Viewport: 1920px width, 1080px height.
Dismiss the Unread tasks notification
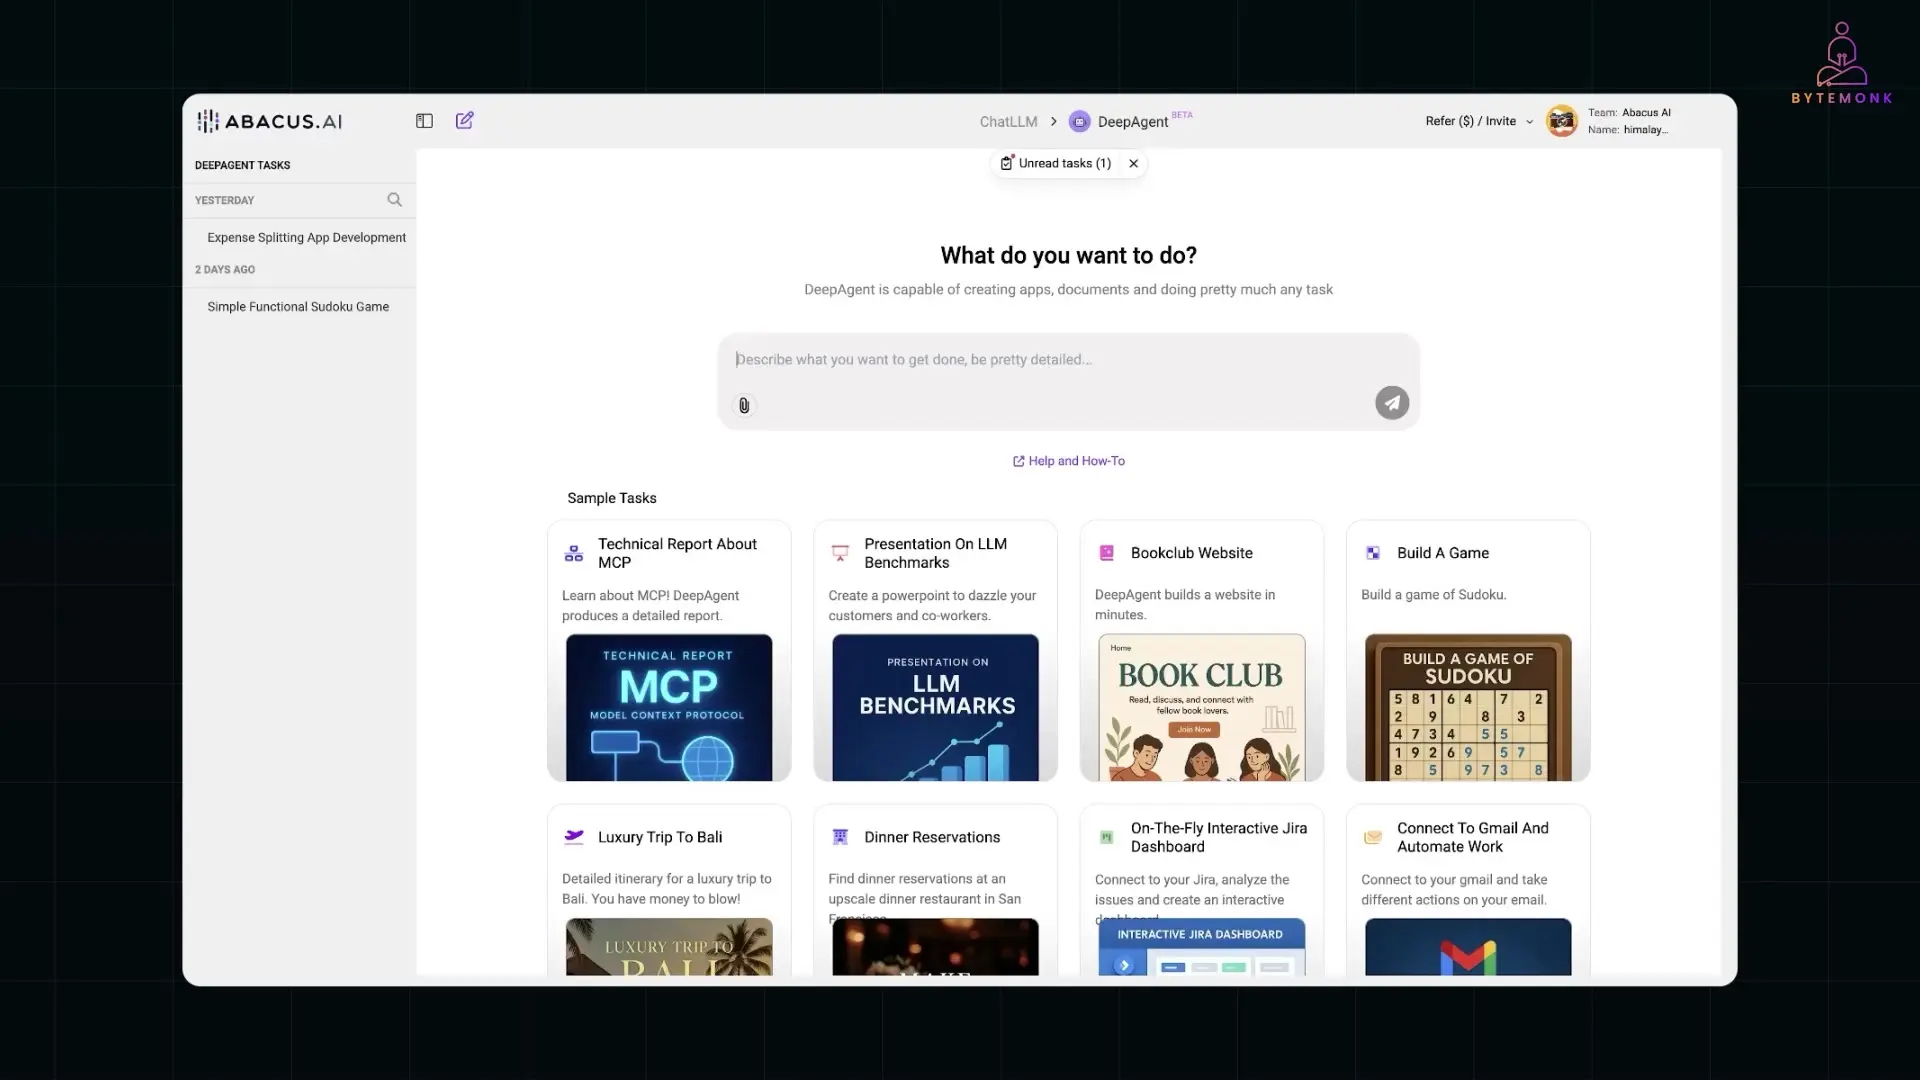[1133, 163]
